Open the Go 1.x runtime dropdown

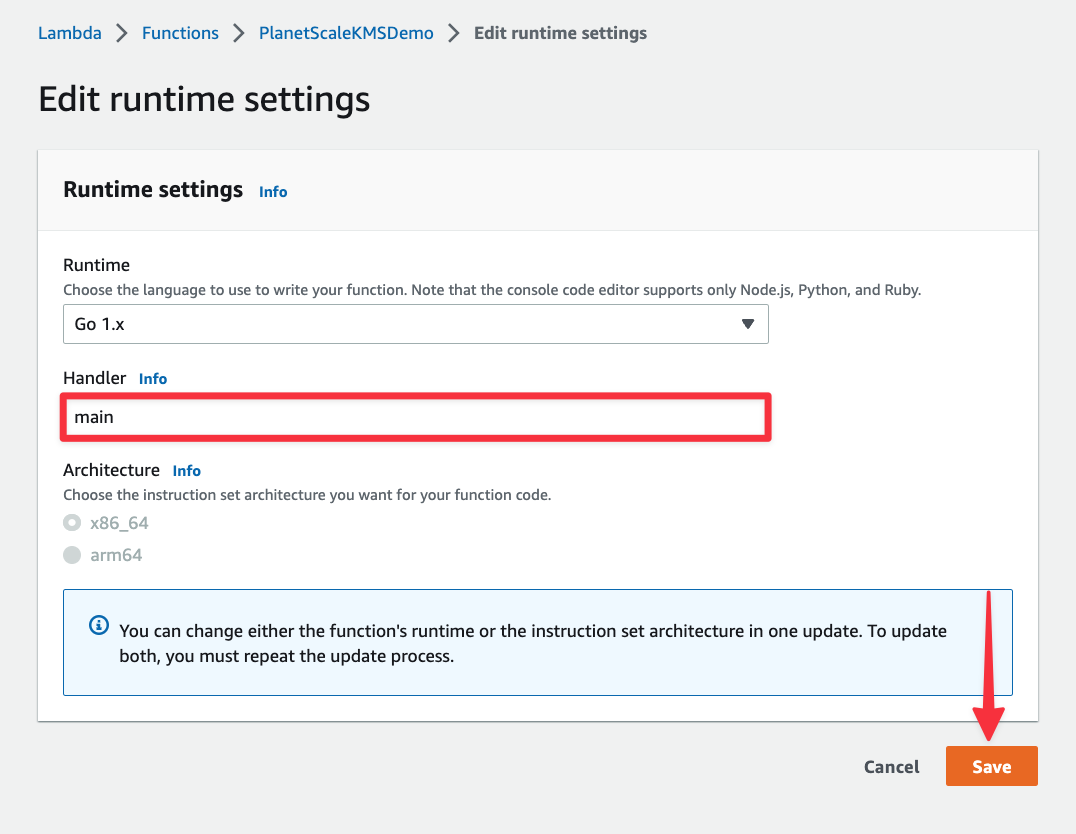pyautogui.click(x=416, y=324)
